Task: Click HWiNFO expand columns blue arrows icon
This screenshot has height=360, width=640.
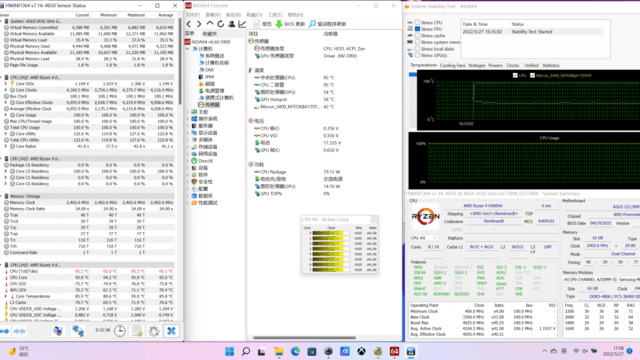Action: pos(5,331)
